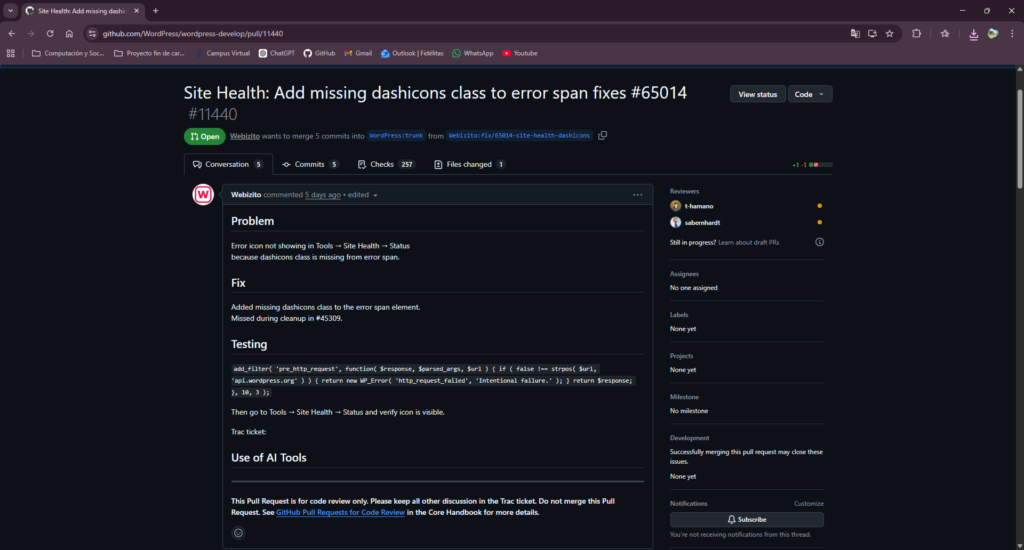1024x550 pixels.
Task: Open the Youtube bookmark
Action: (520, 54)
